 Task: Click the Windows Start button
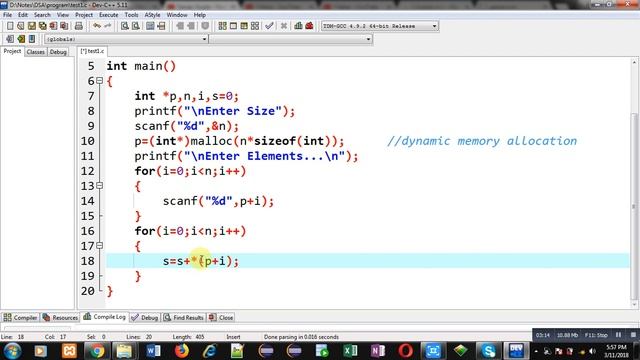12,351
